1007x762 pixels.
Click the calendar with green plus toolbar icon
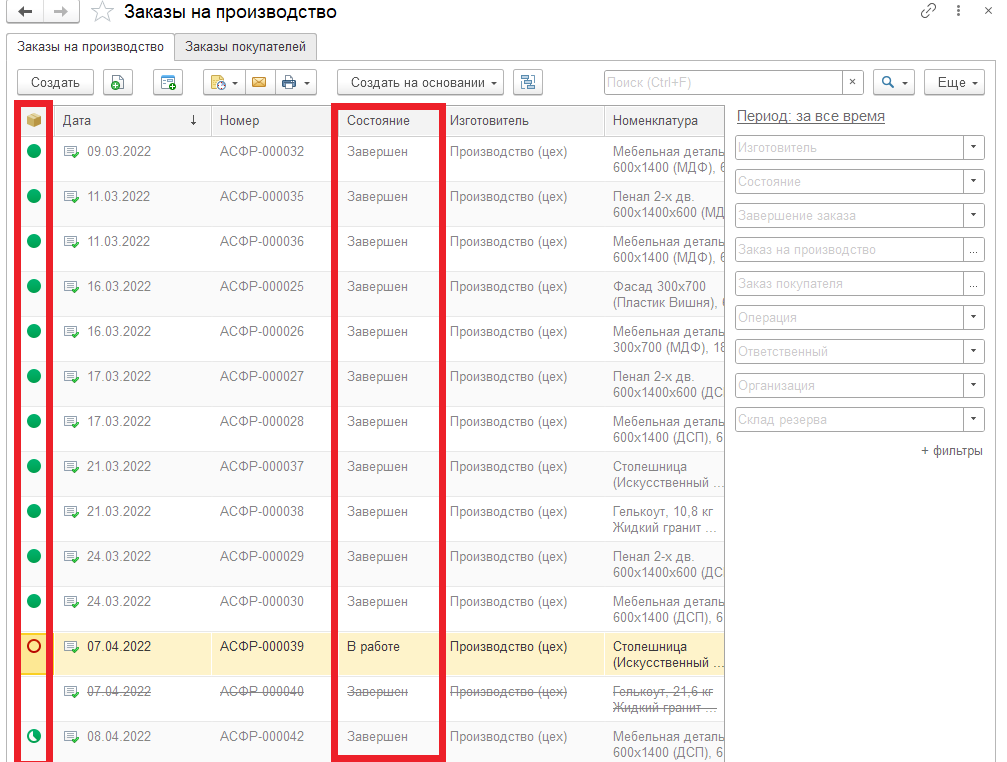[168, 82]
